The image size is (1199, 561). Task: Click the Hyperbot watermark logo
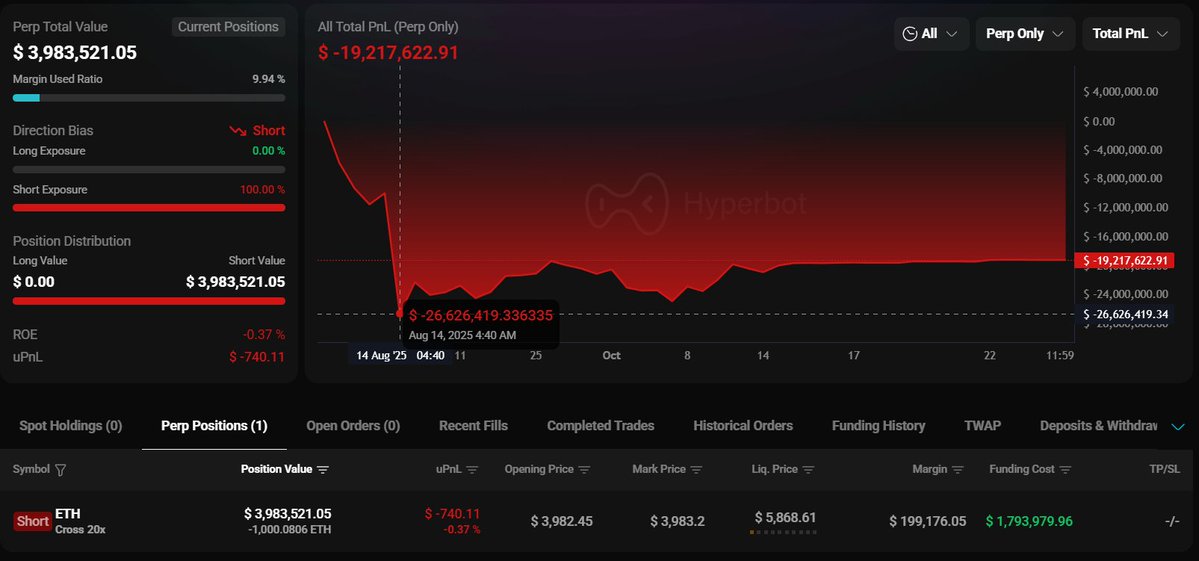point(696,204)
